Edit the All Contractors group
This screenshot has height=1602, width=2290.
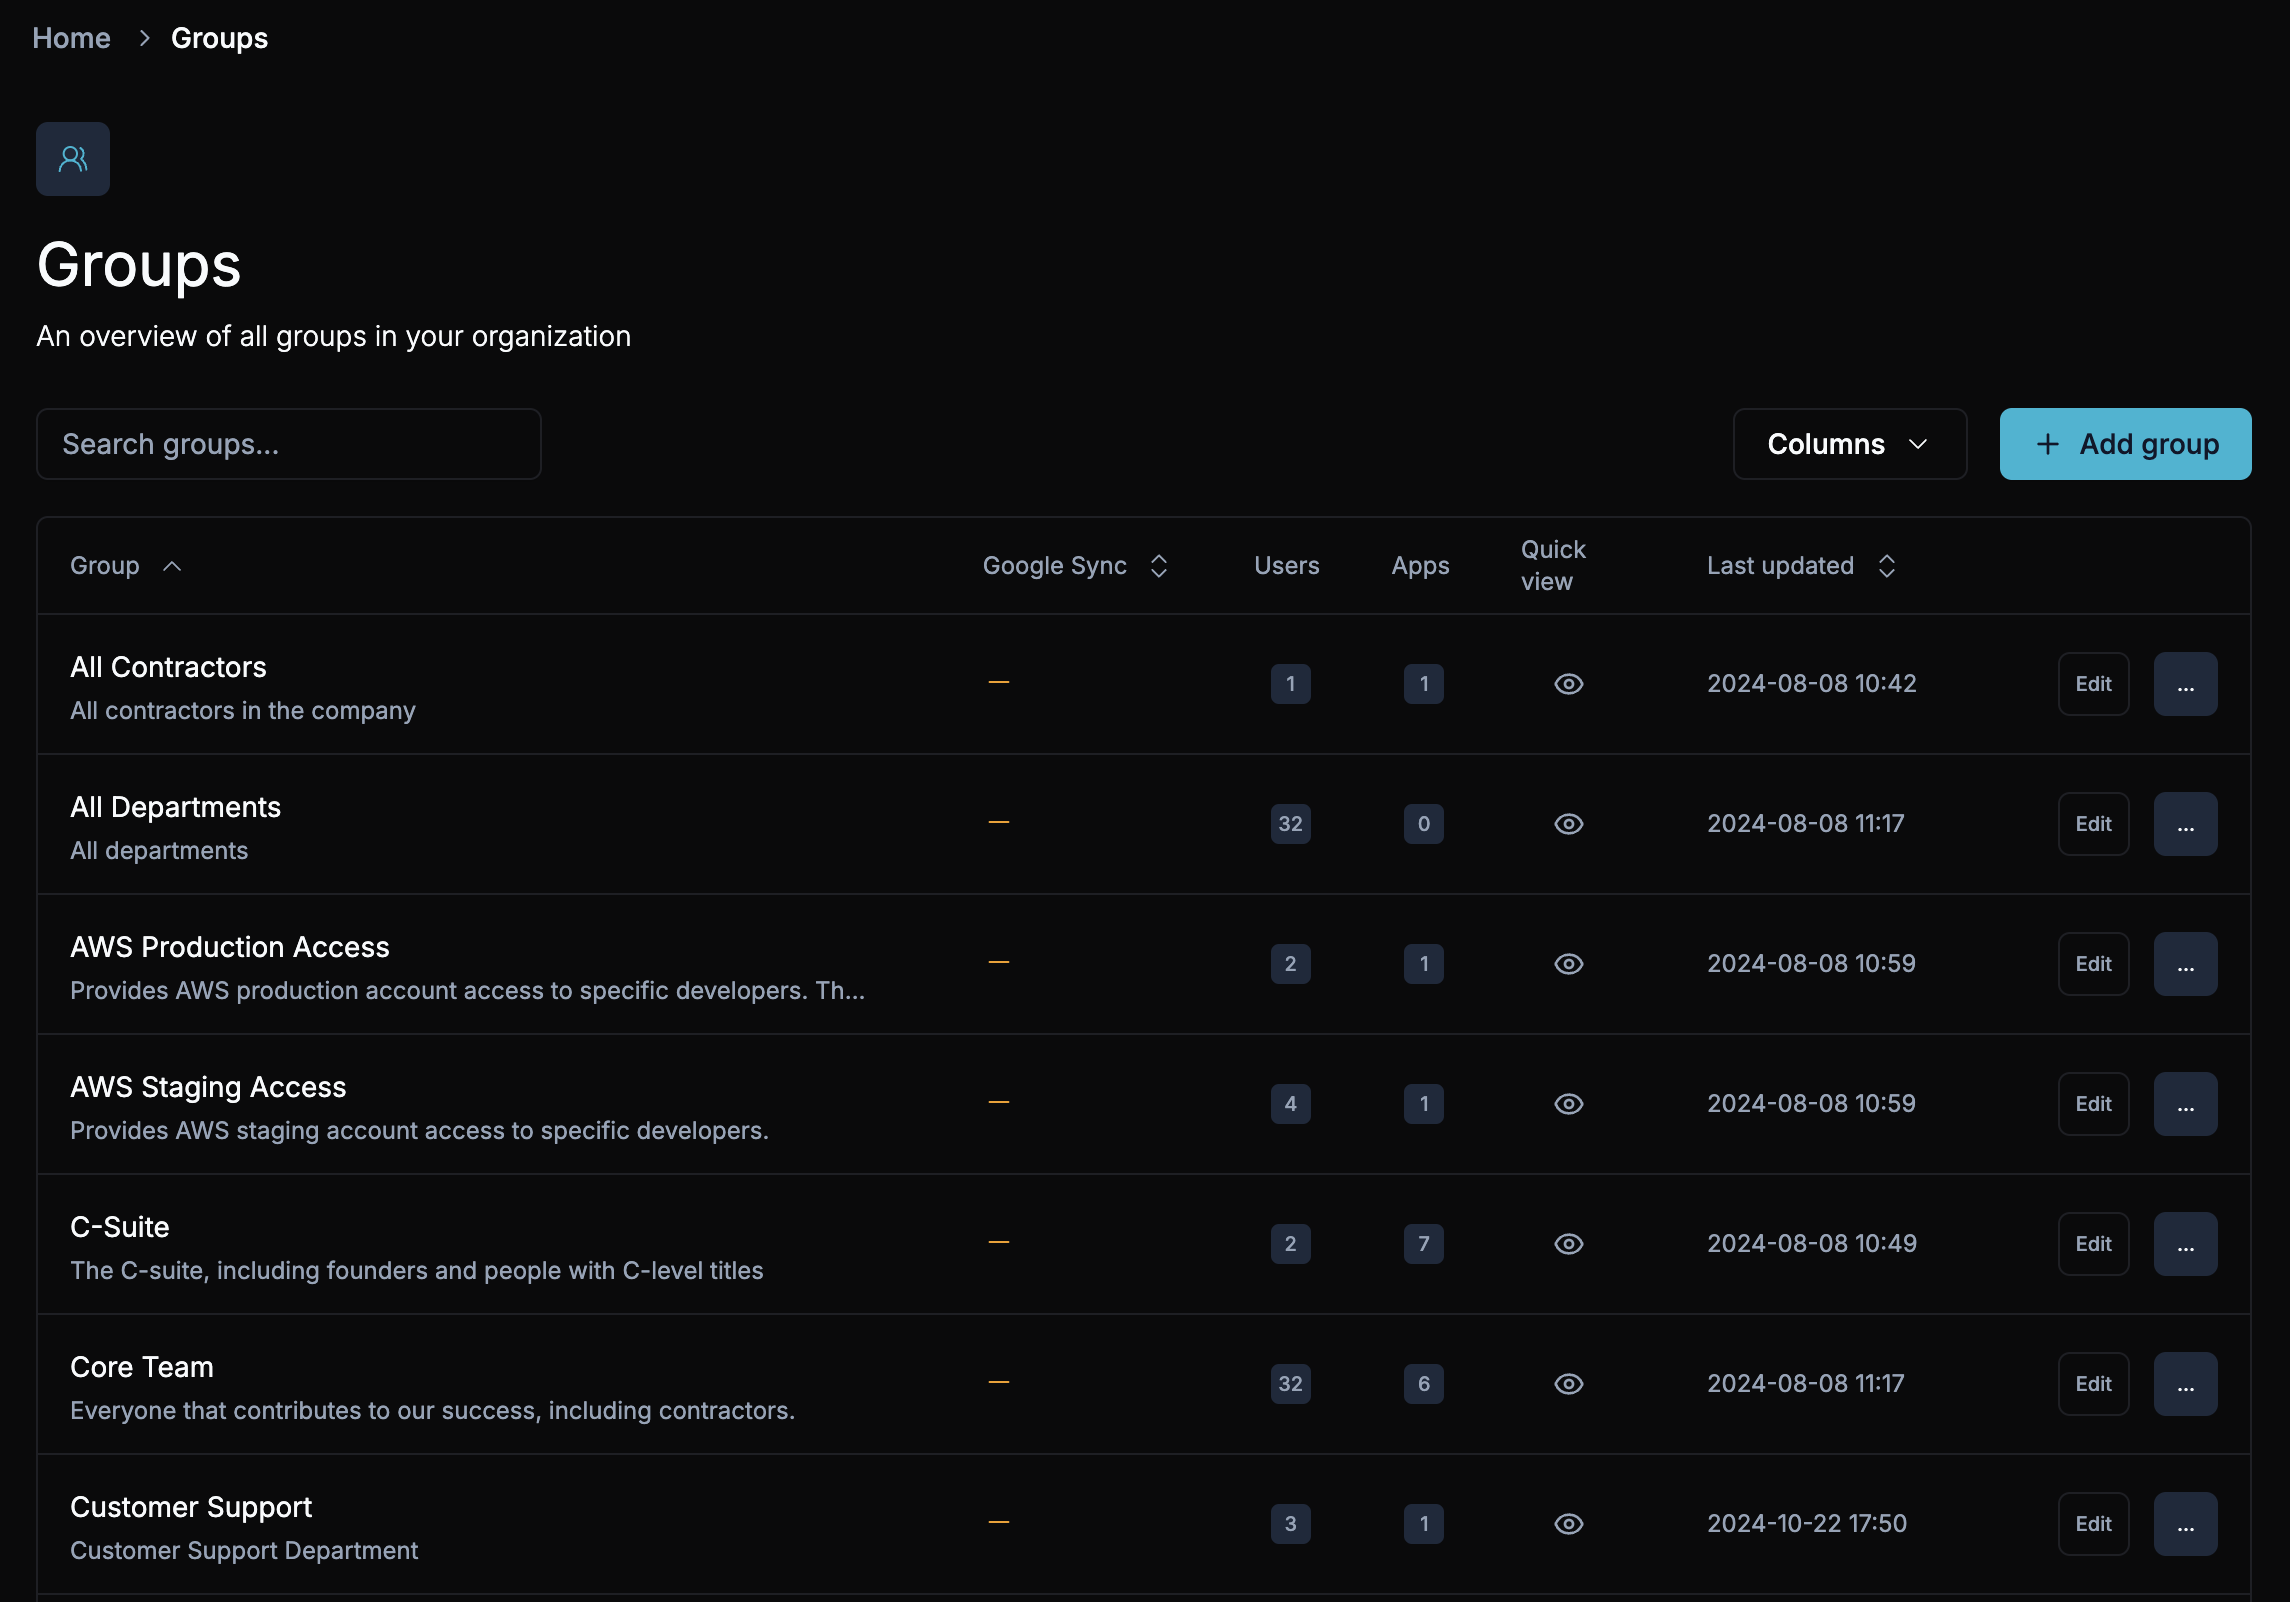click(2093, 684)
